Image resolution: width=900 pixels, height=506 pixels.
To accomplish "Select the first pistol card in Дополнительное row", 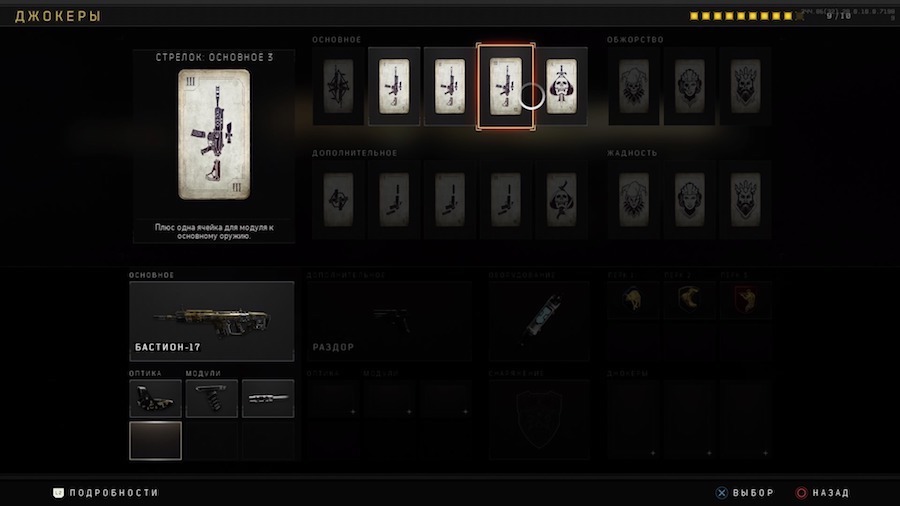I will click(394, 199).
